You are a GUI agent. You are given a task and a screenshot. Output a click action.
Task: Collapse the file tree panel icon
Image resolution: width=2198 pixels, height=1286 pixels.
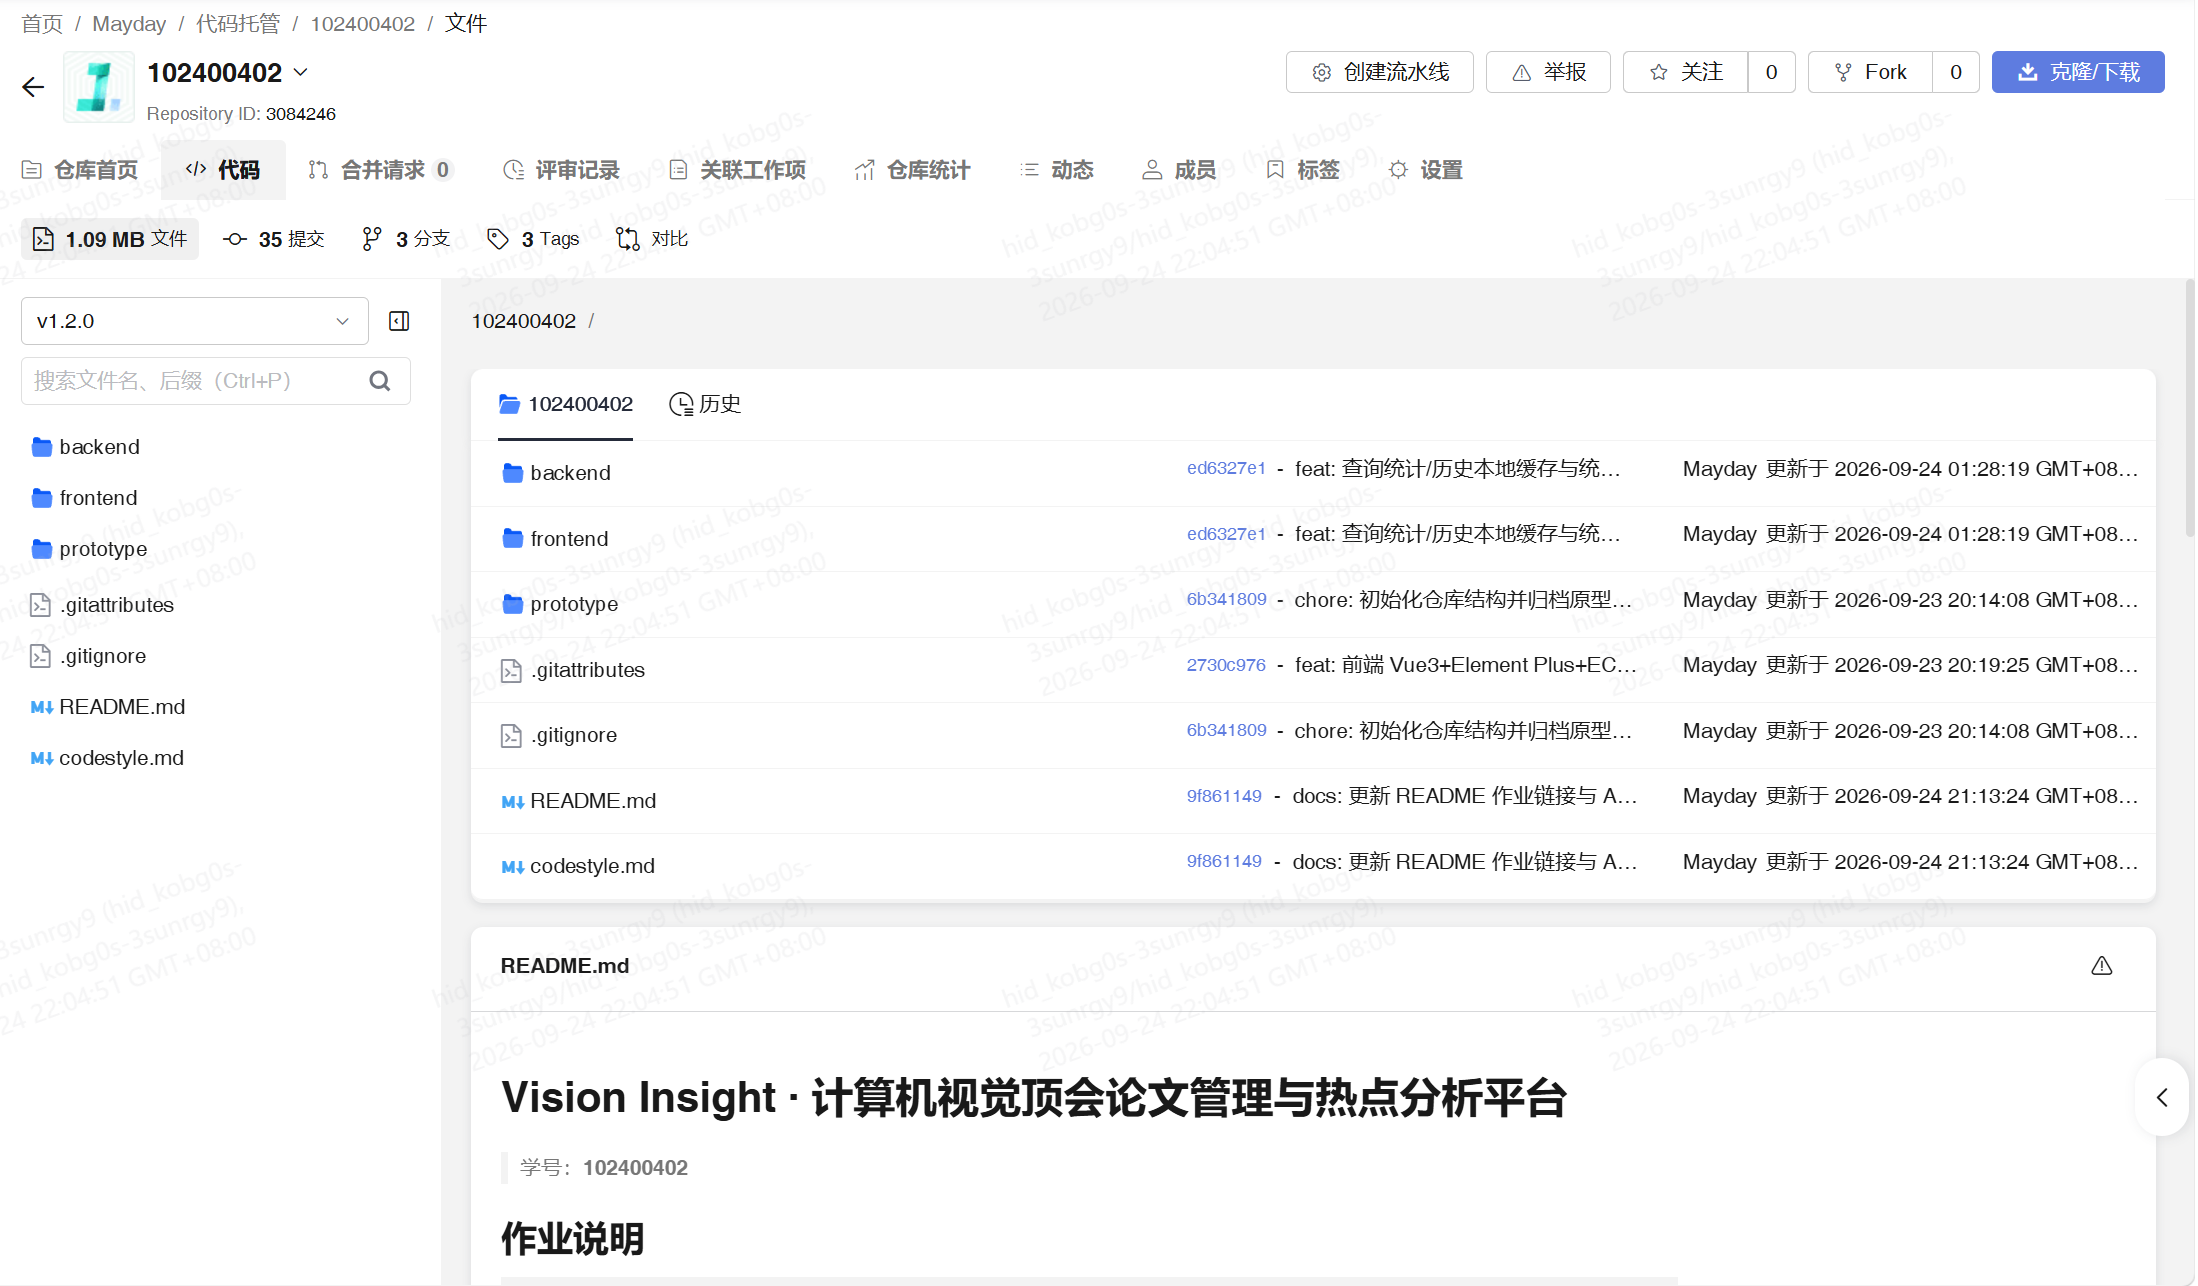(x=399, y=321)
